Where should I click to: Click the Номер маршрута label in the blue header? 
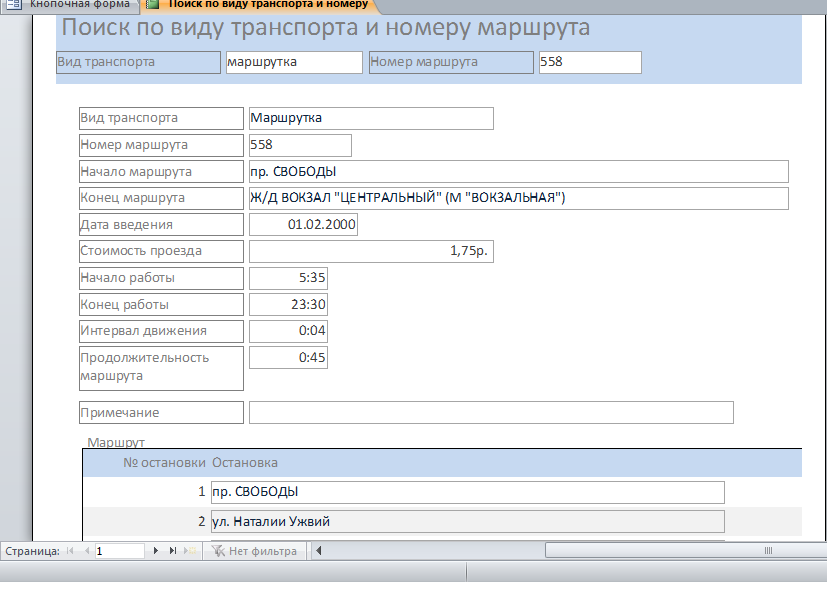click(451, 62)
